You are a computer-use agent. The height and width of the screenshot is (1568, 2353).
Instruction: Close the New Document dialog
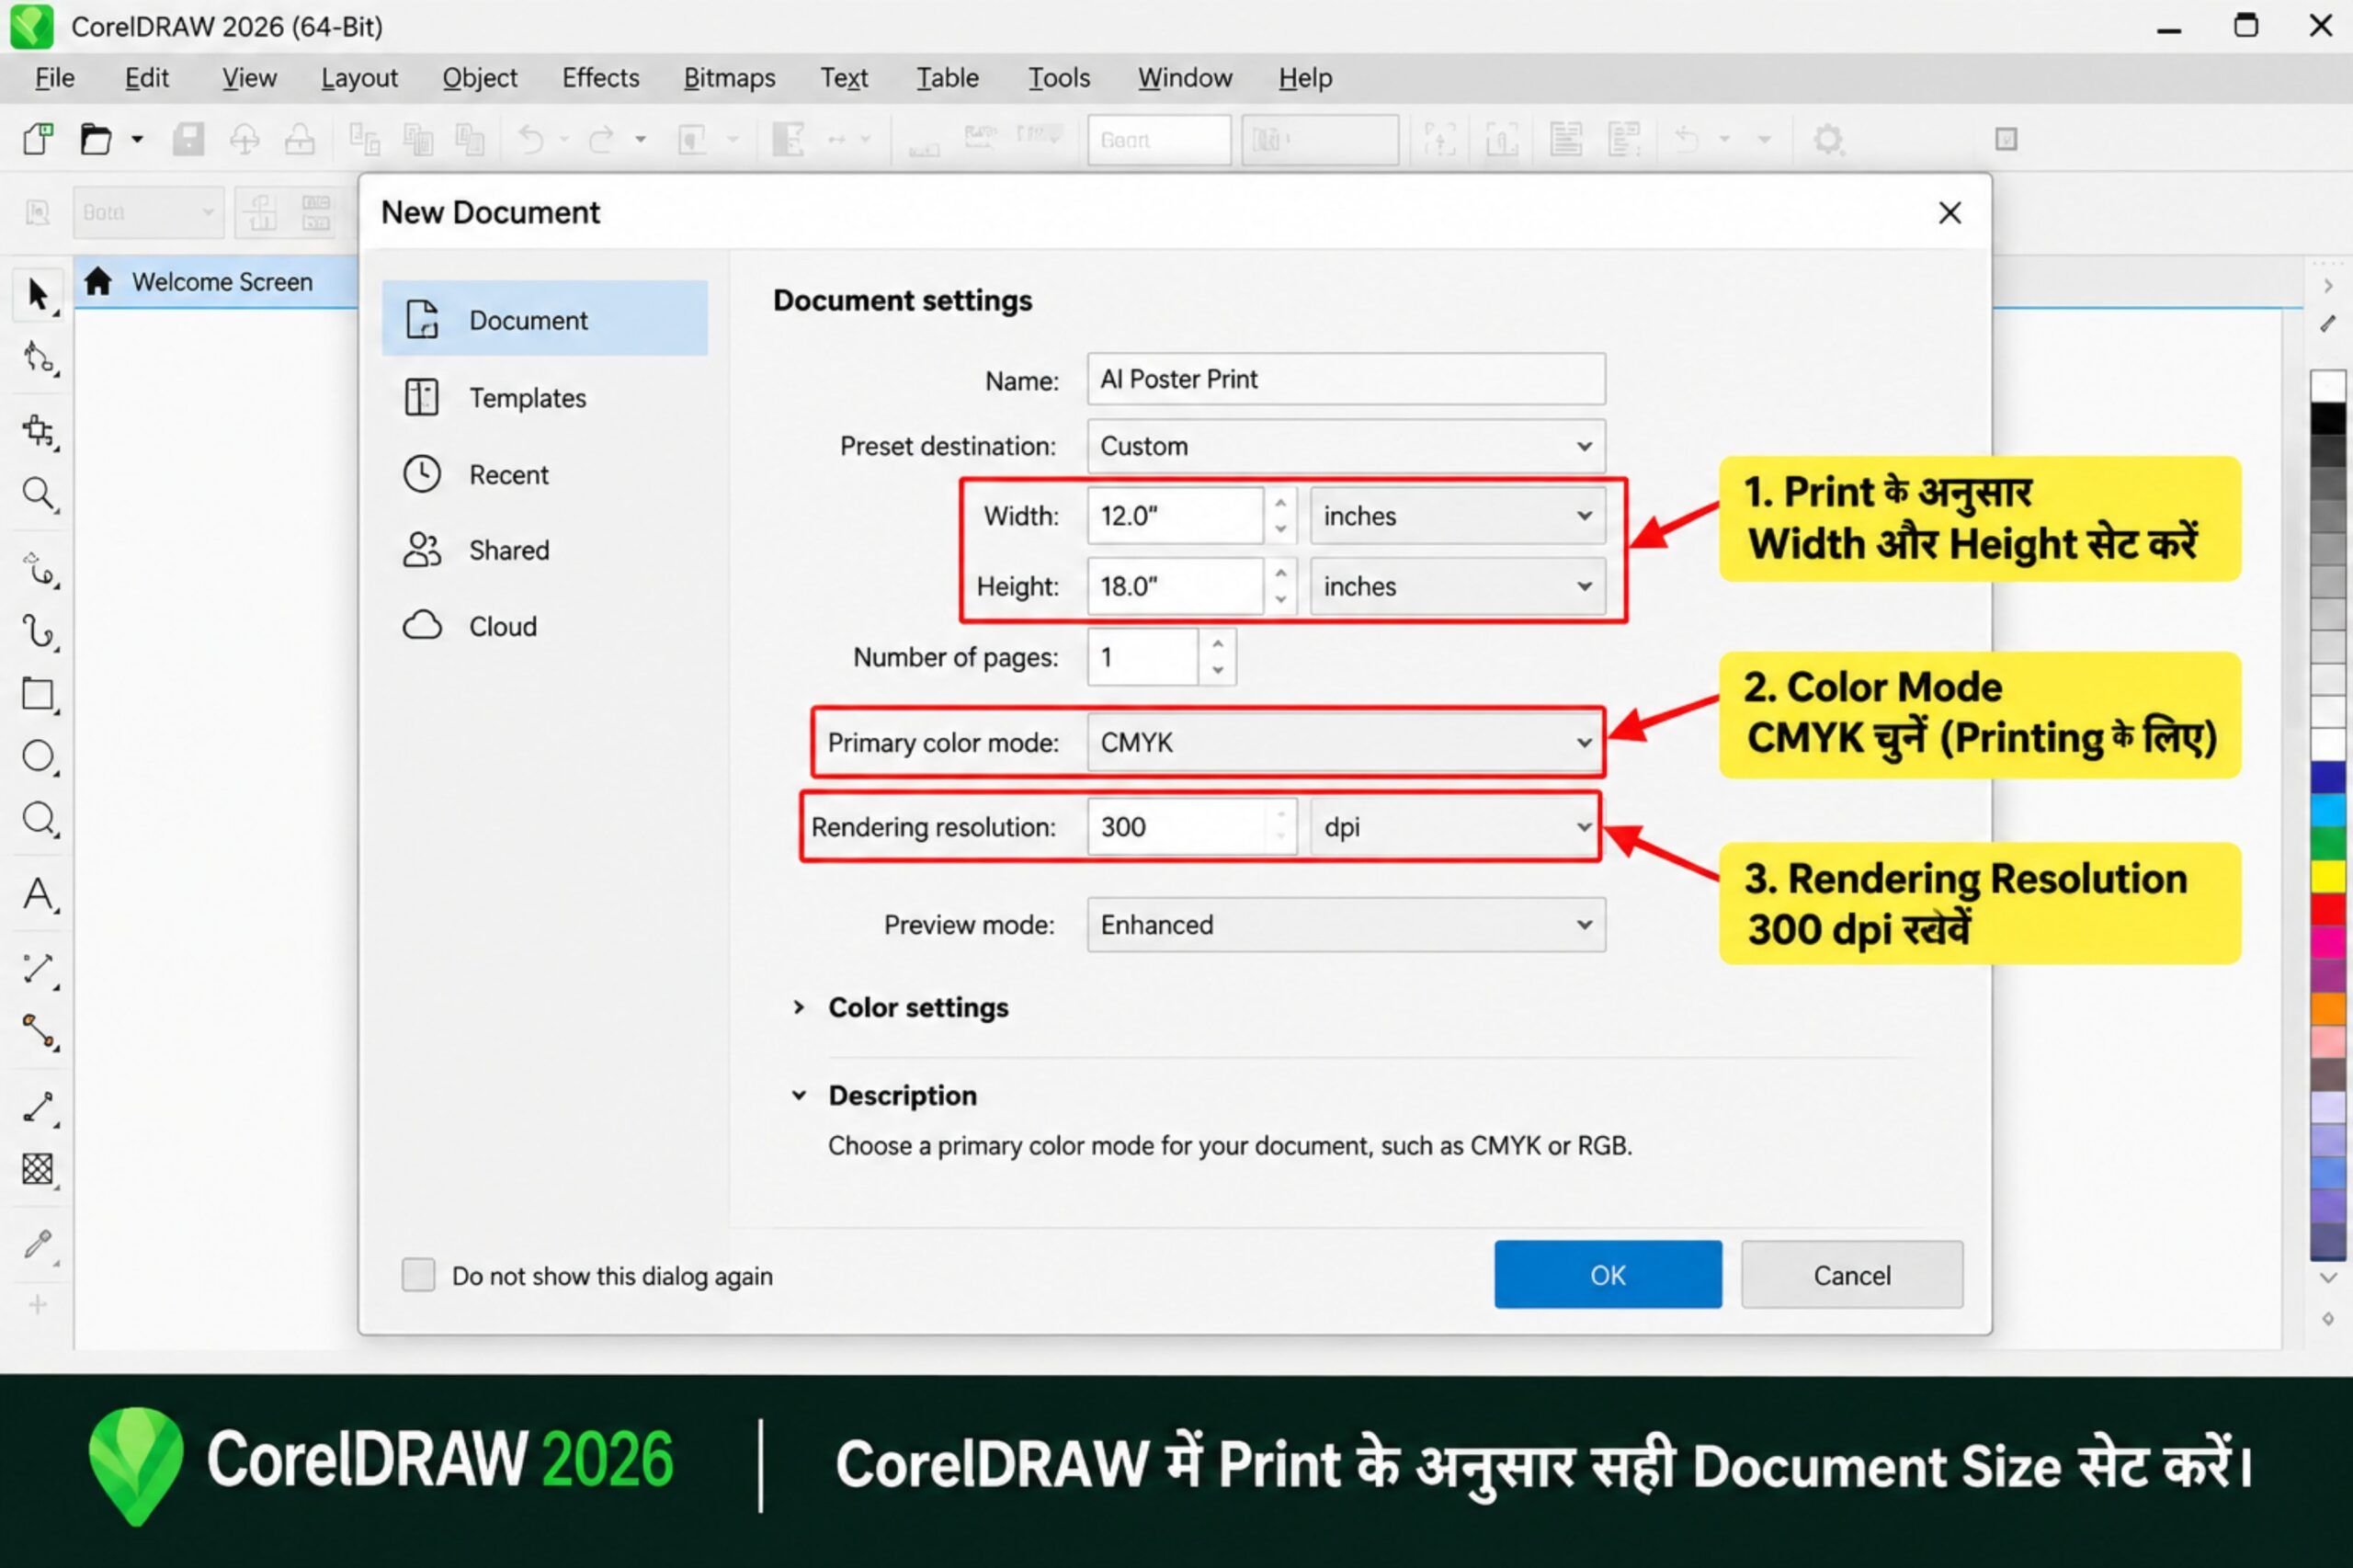pos(1949,212)
